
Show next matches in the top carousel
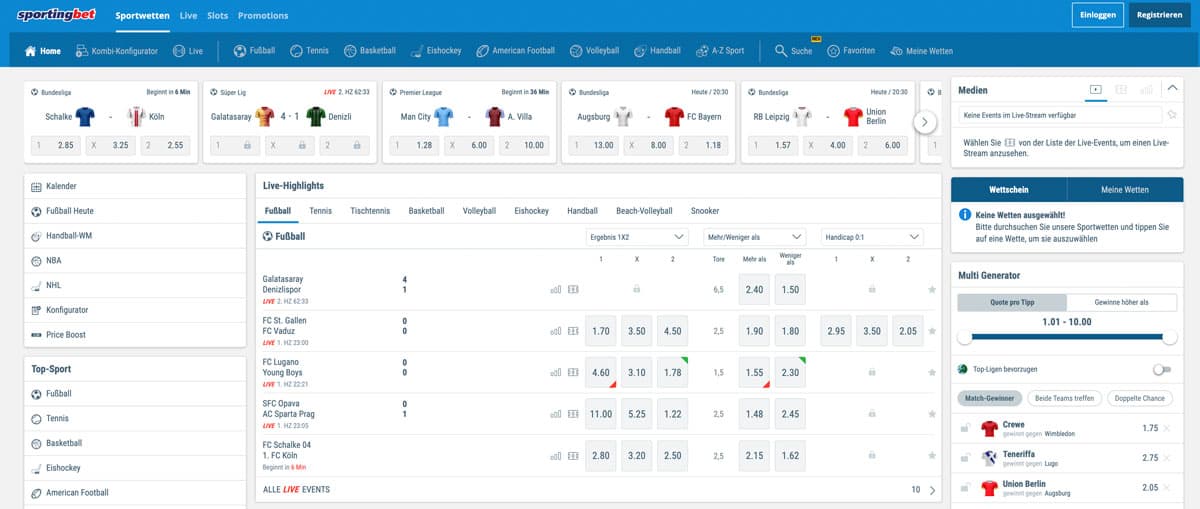[925, 122]
